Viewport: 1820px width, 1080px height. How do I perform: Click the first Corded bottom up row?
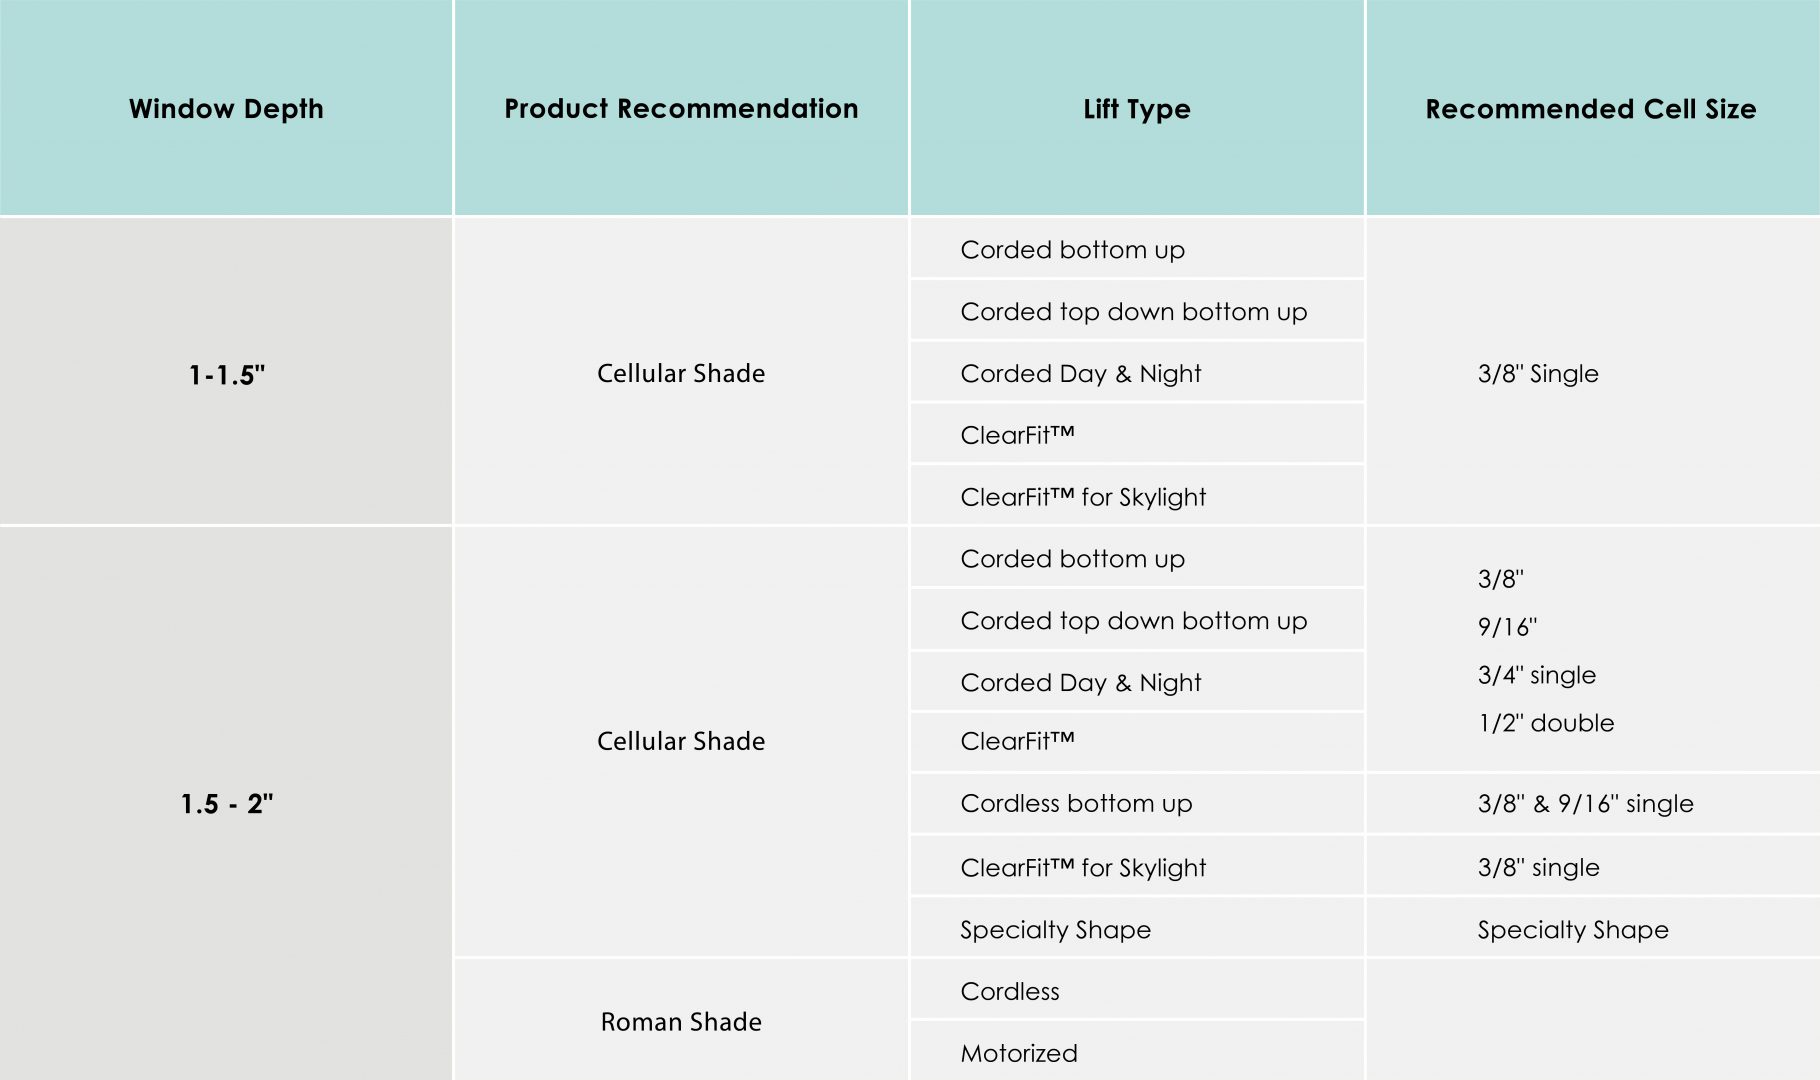(1072, 249)
